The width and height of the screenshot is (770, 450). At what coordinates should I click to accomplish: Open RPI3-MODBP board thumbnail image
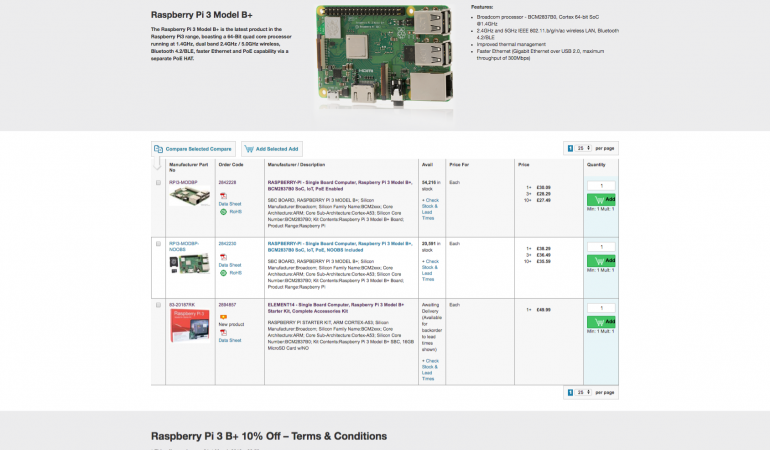point(190,196)
